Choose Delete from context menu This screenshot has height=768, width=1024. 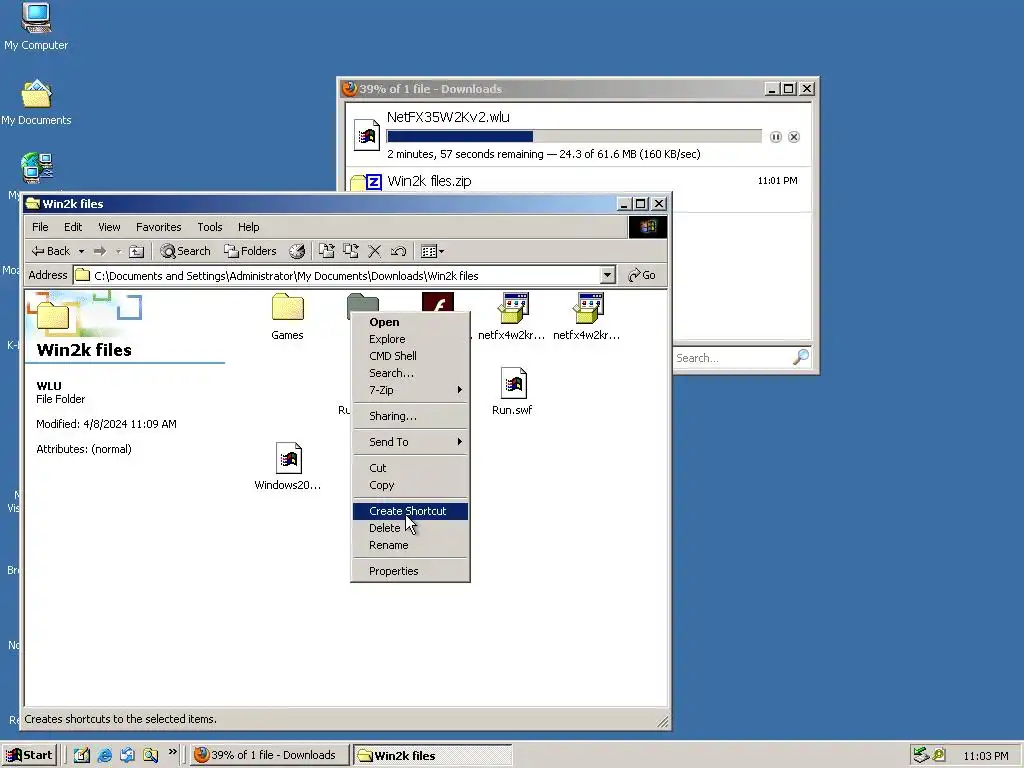tap(410, 528)
